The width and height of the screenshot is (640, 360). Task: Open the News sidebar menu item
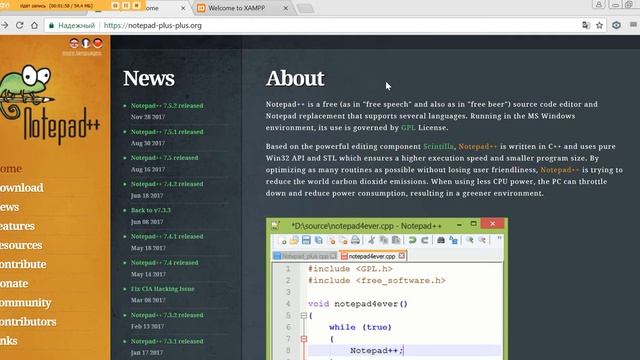(9, 207)
